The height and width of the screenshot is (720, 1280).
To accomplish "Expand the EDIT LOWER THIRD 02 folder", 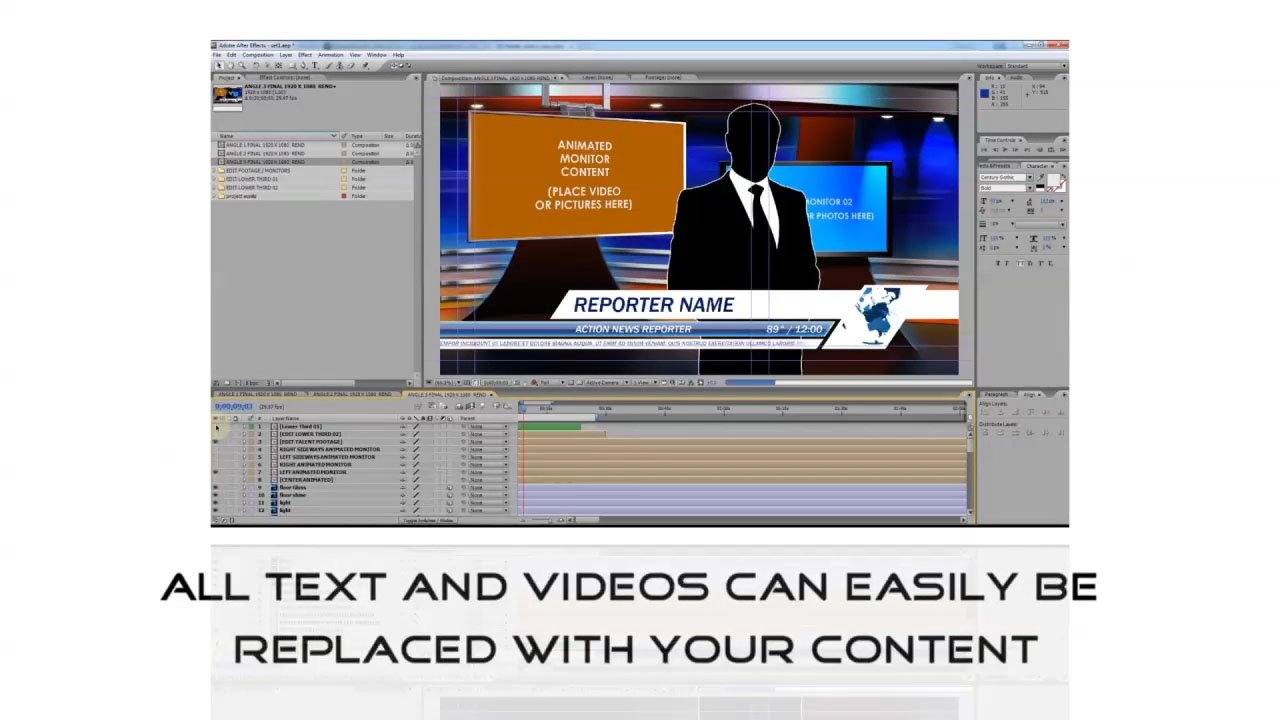I will click(x=214, y=187).
